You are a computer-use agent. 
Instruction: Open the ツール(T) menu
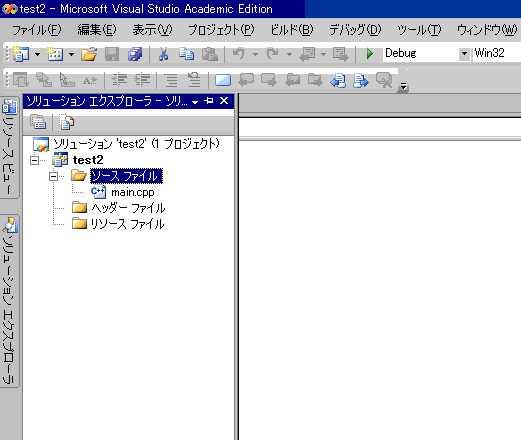pos(419,30)
